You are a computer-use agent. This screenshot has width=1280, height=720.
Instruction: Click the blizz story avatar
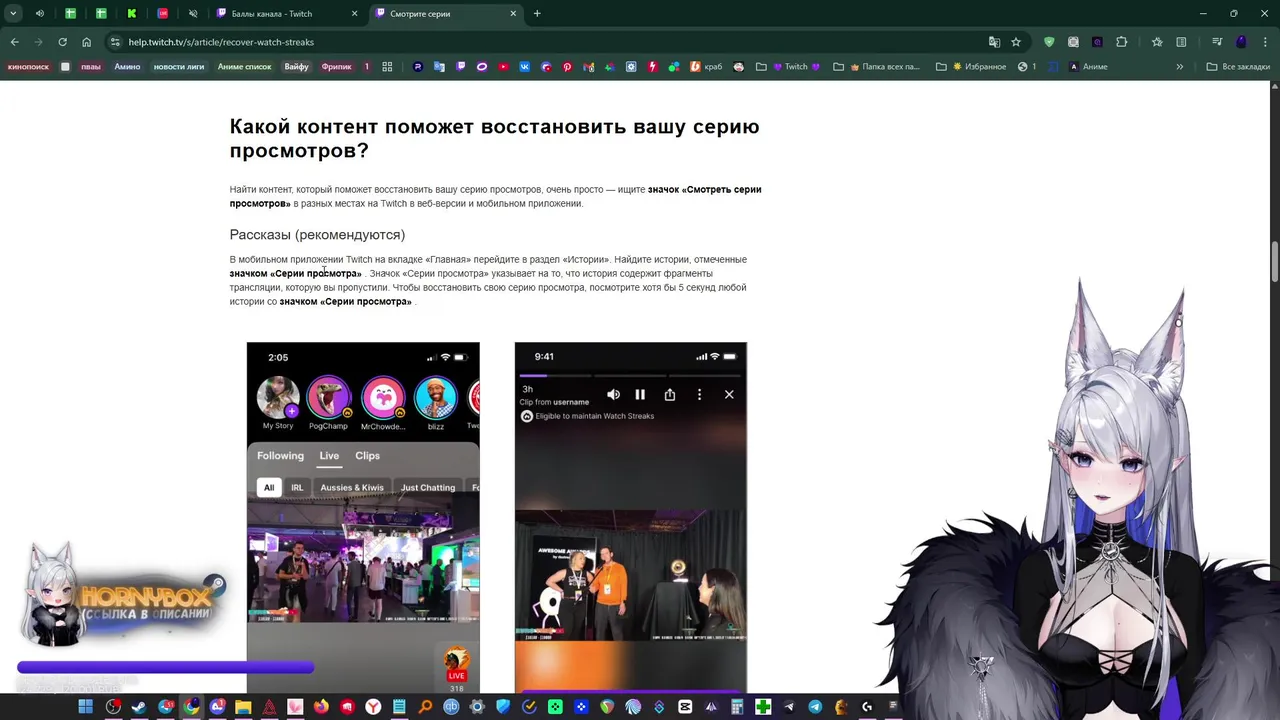pos(435,398)
